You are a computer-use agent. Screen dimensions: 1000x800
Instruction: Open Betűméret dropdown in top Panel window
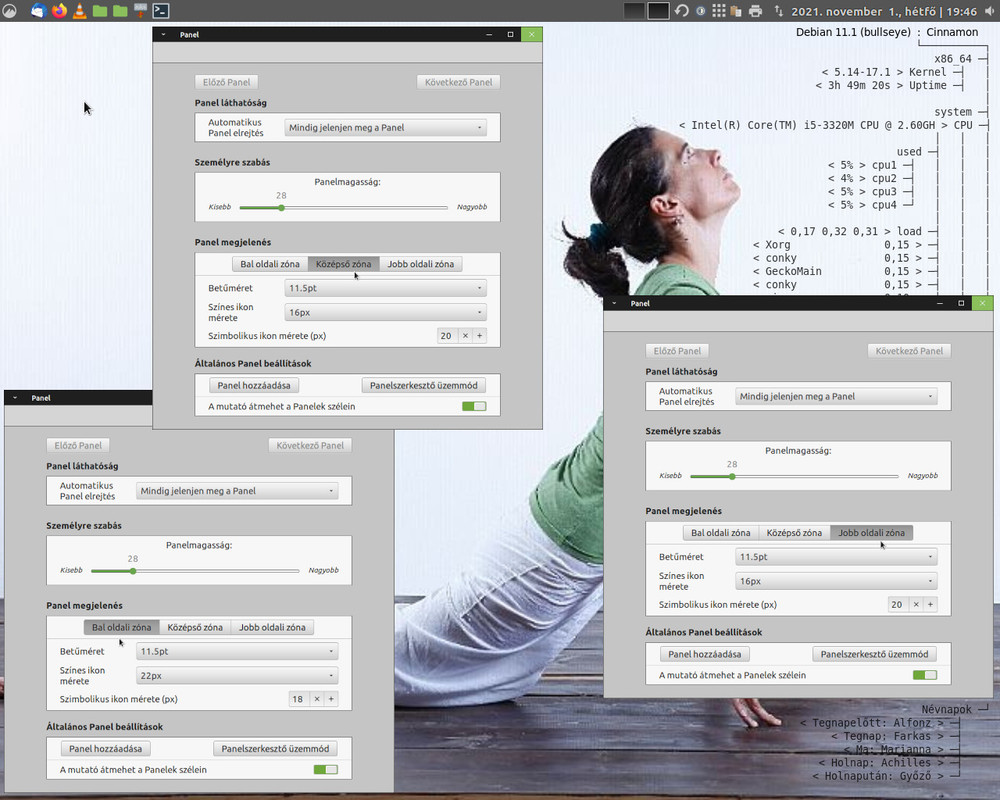tap(385, 288)
